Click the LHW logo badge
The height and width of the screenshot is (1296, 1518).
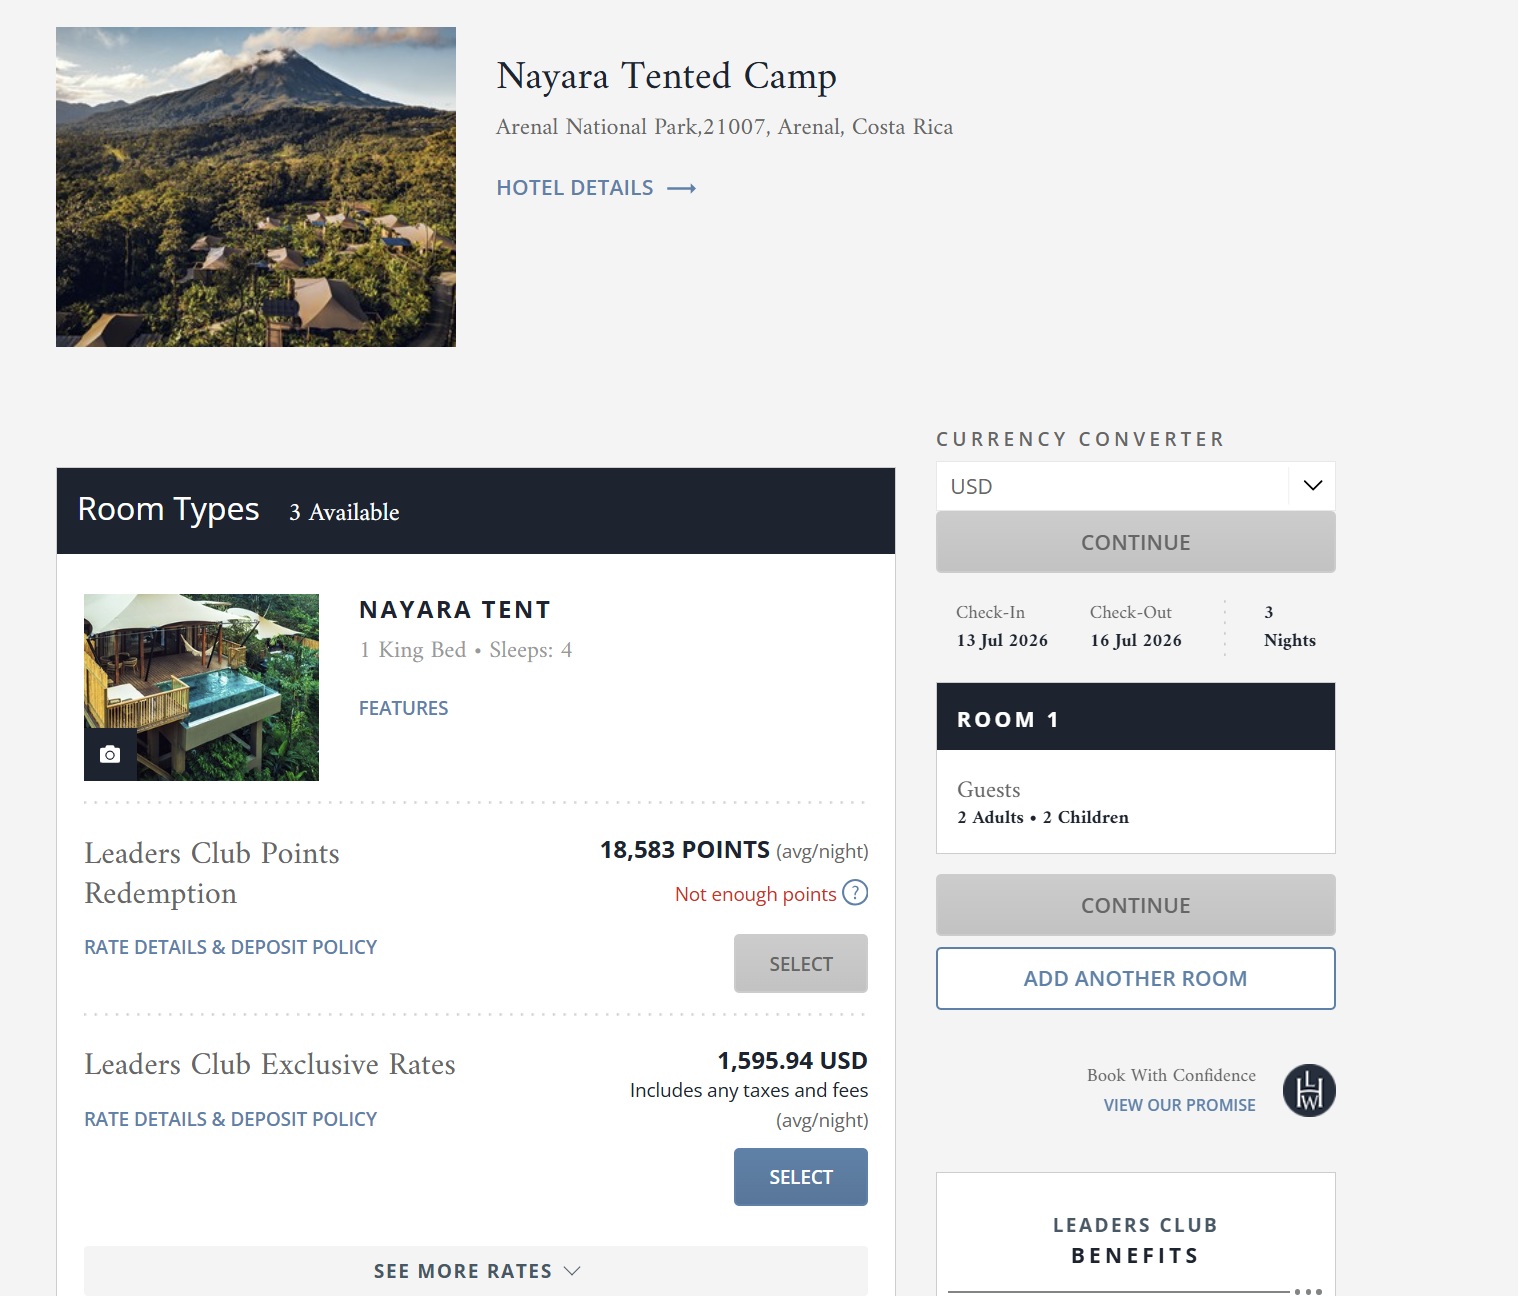1309,1090
